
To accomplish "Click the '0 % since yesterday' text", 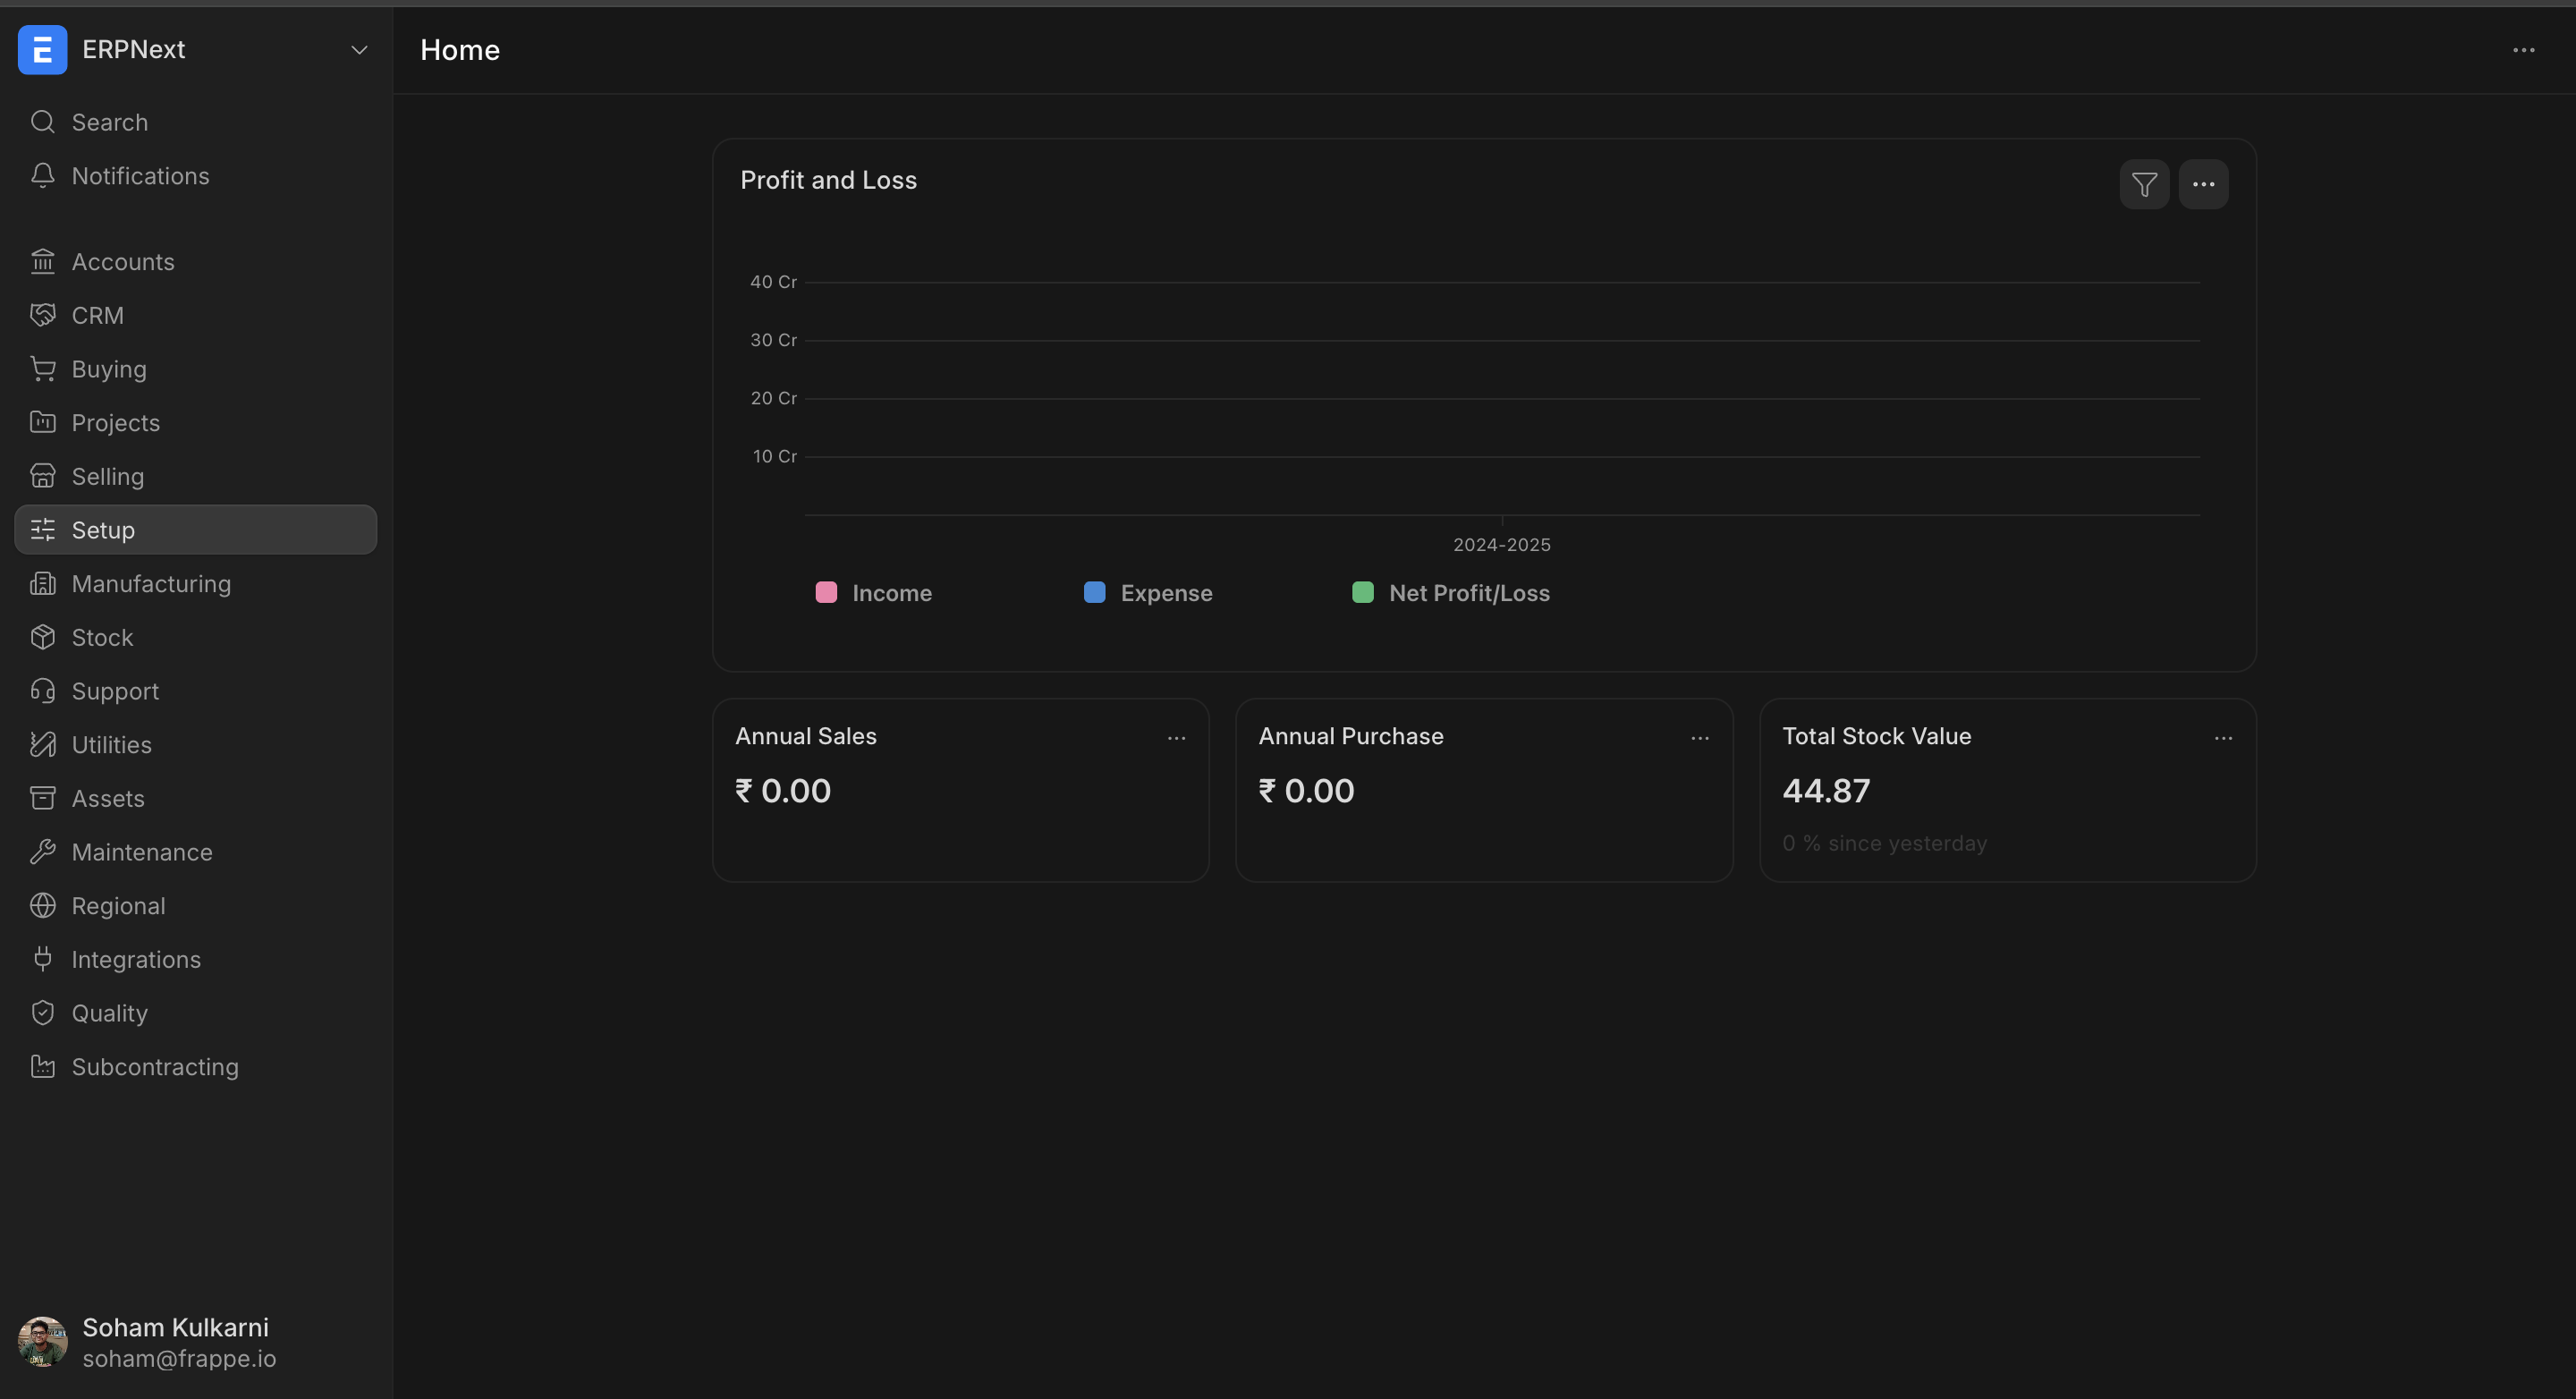I will click(1884, 843).
